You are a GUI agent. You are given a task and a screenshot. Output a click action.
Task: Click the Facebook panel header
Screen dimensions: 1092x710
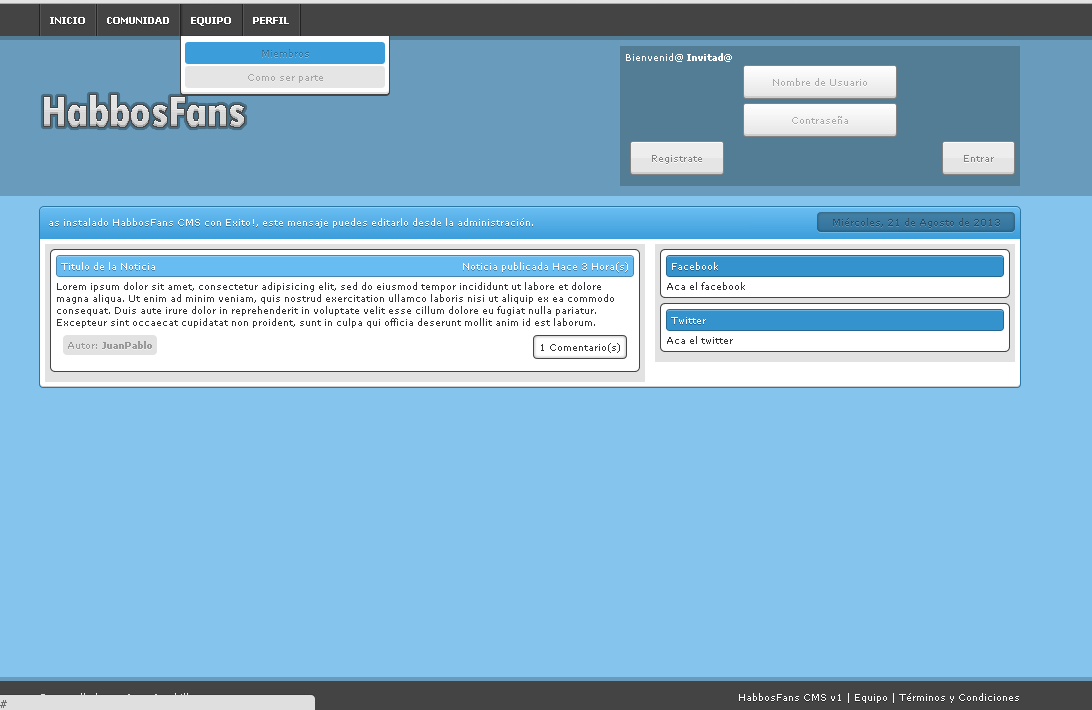tap(834, 266)
